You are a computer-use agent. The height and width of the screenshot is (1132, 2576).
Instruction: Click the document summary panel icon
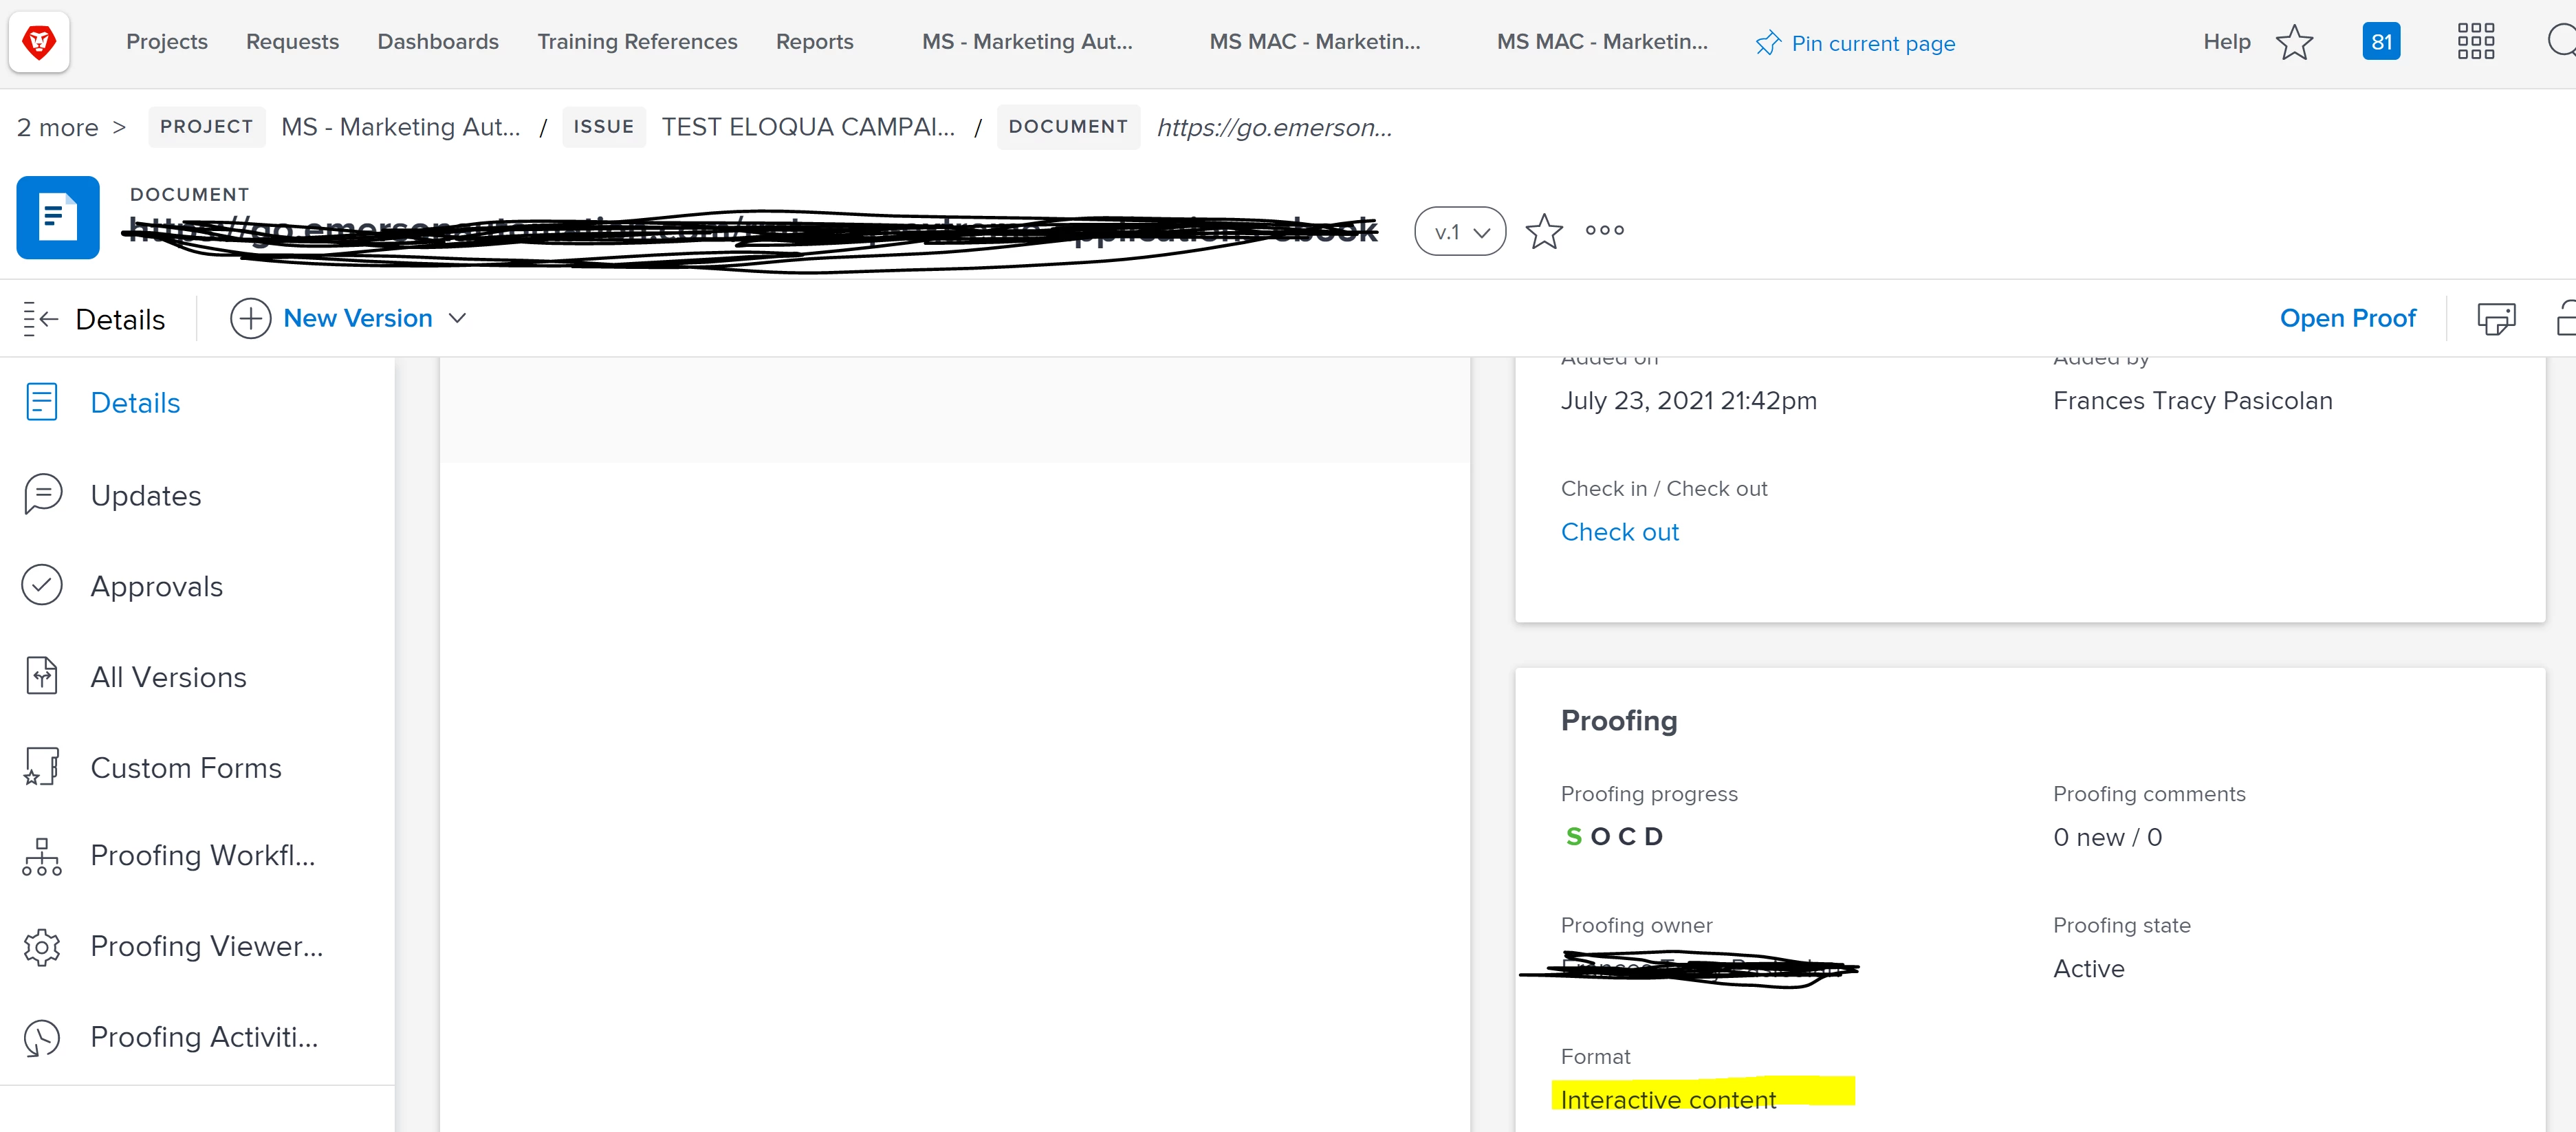point(2495,319)
